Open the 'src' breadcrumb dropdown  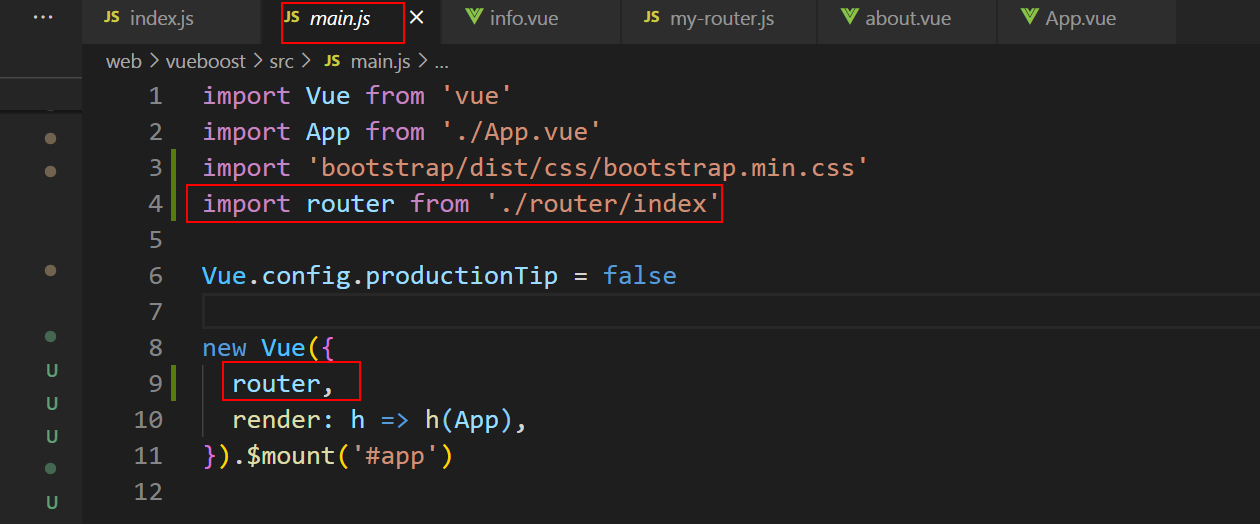(x=281, y=62)
